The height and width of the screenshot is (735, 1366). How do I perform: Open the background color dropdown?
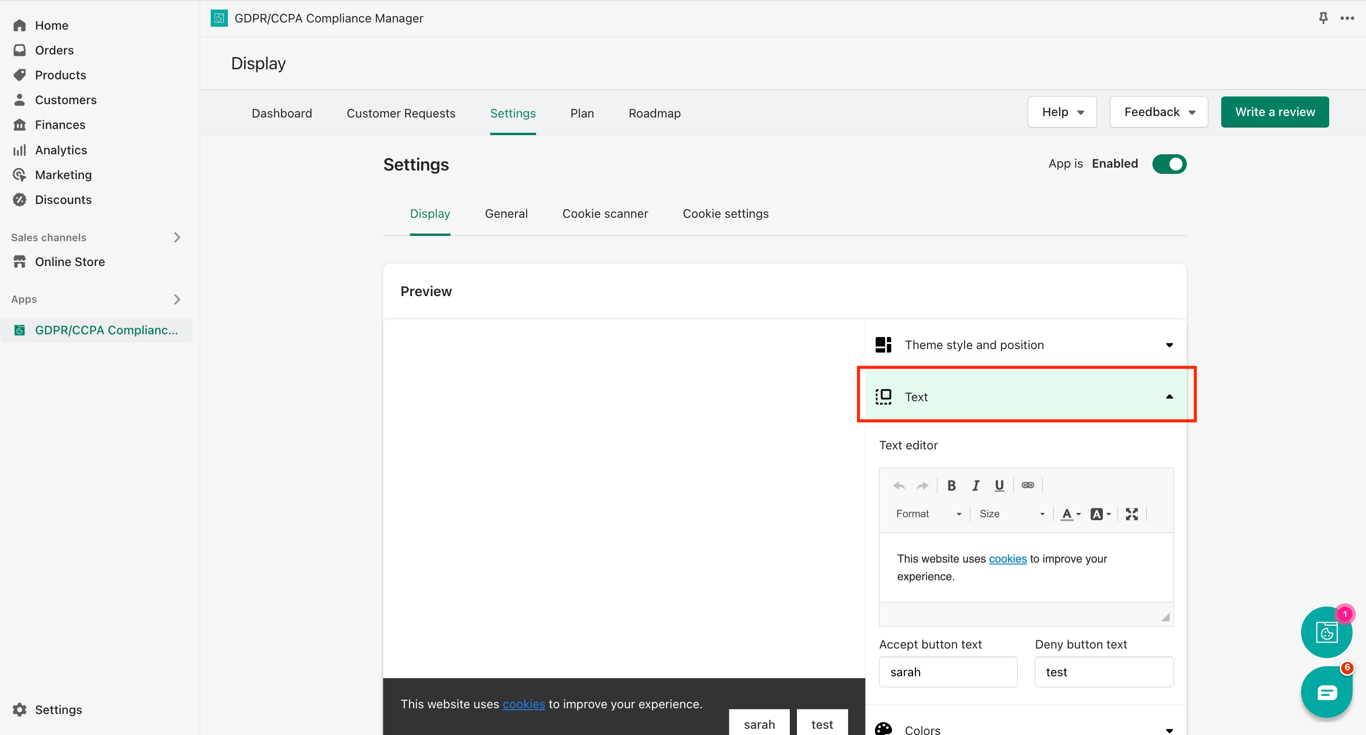tap(1101, 514)
